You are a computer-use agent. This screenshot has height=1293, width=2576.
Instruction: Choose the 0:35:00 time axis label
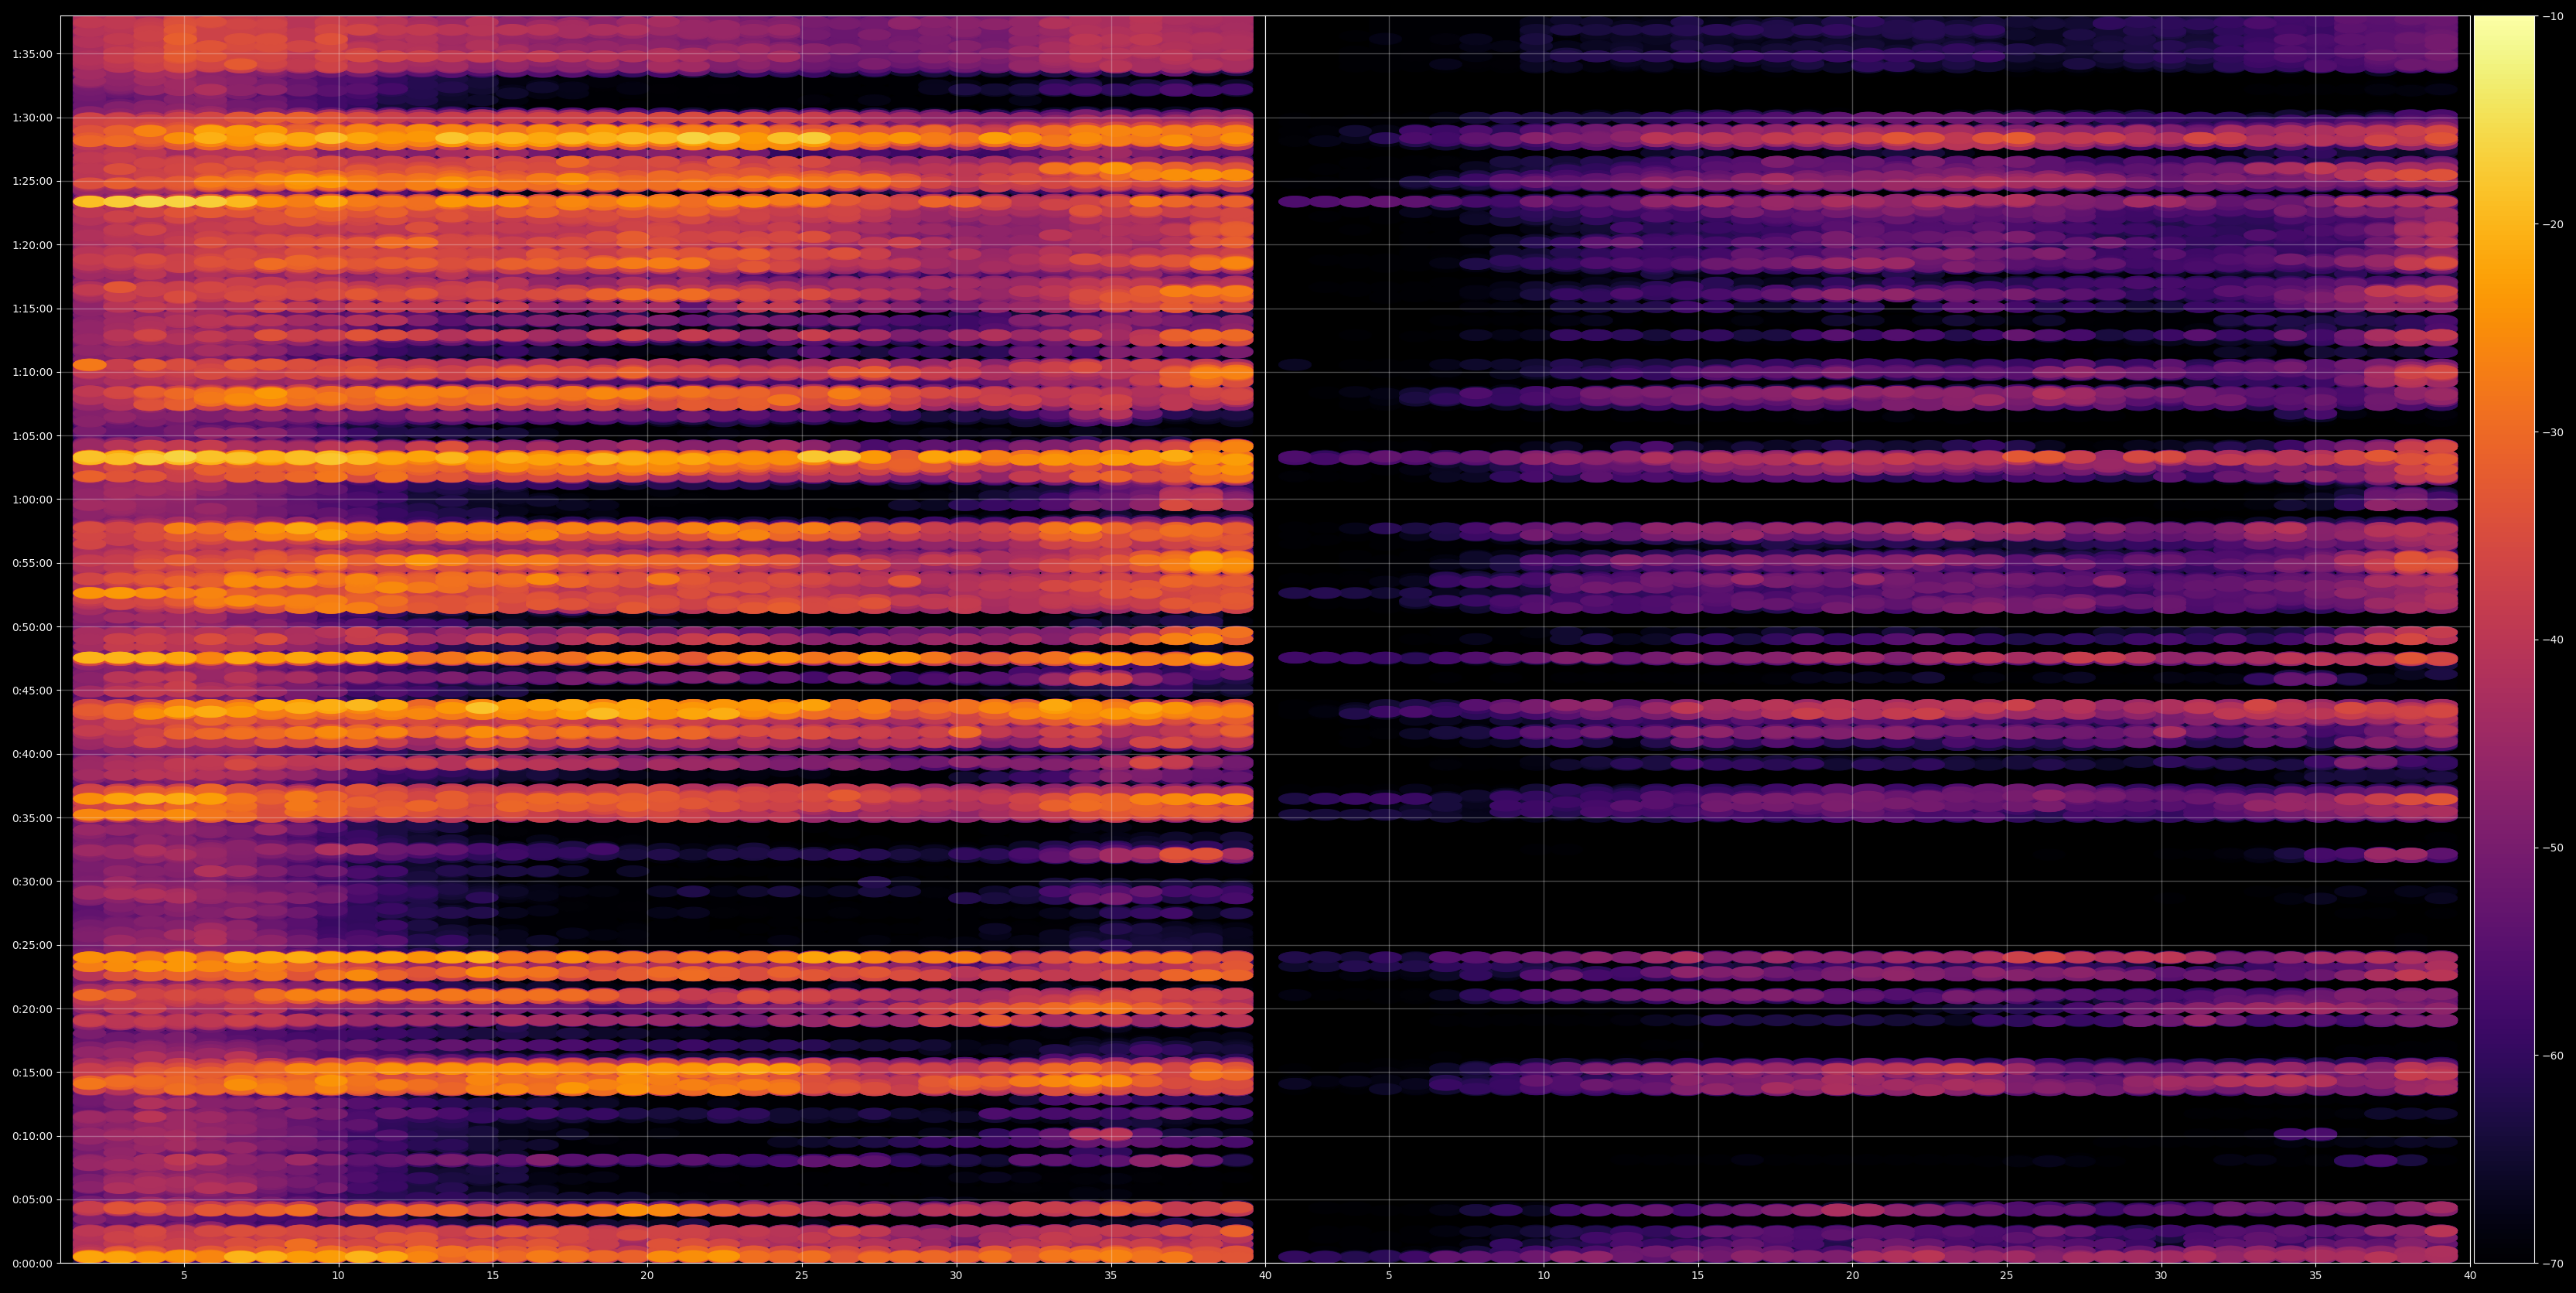click(32, 818)
